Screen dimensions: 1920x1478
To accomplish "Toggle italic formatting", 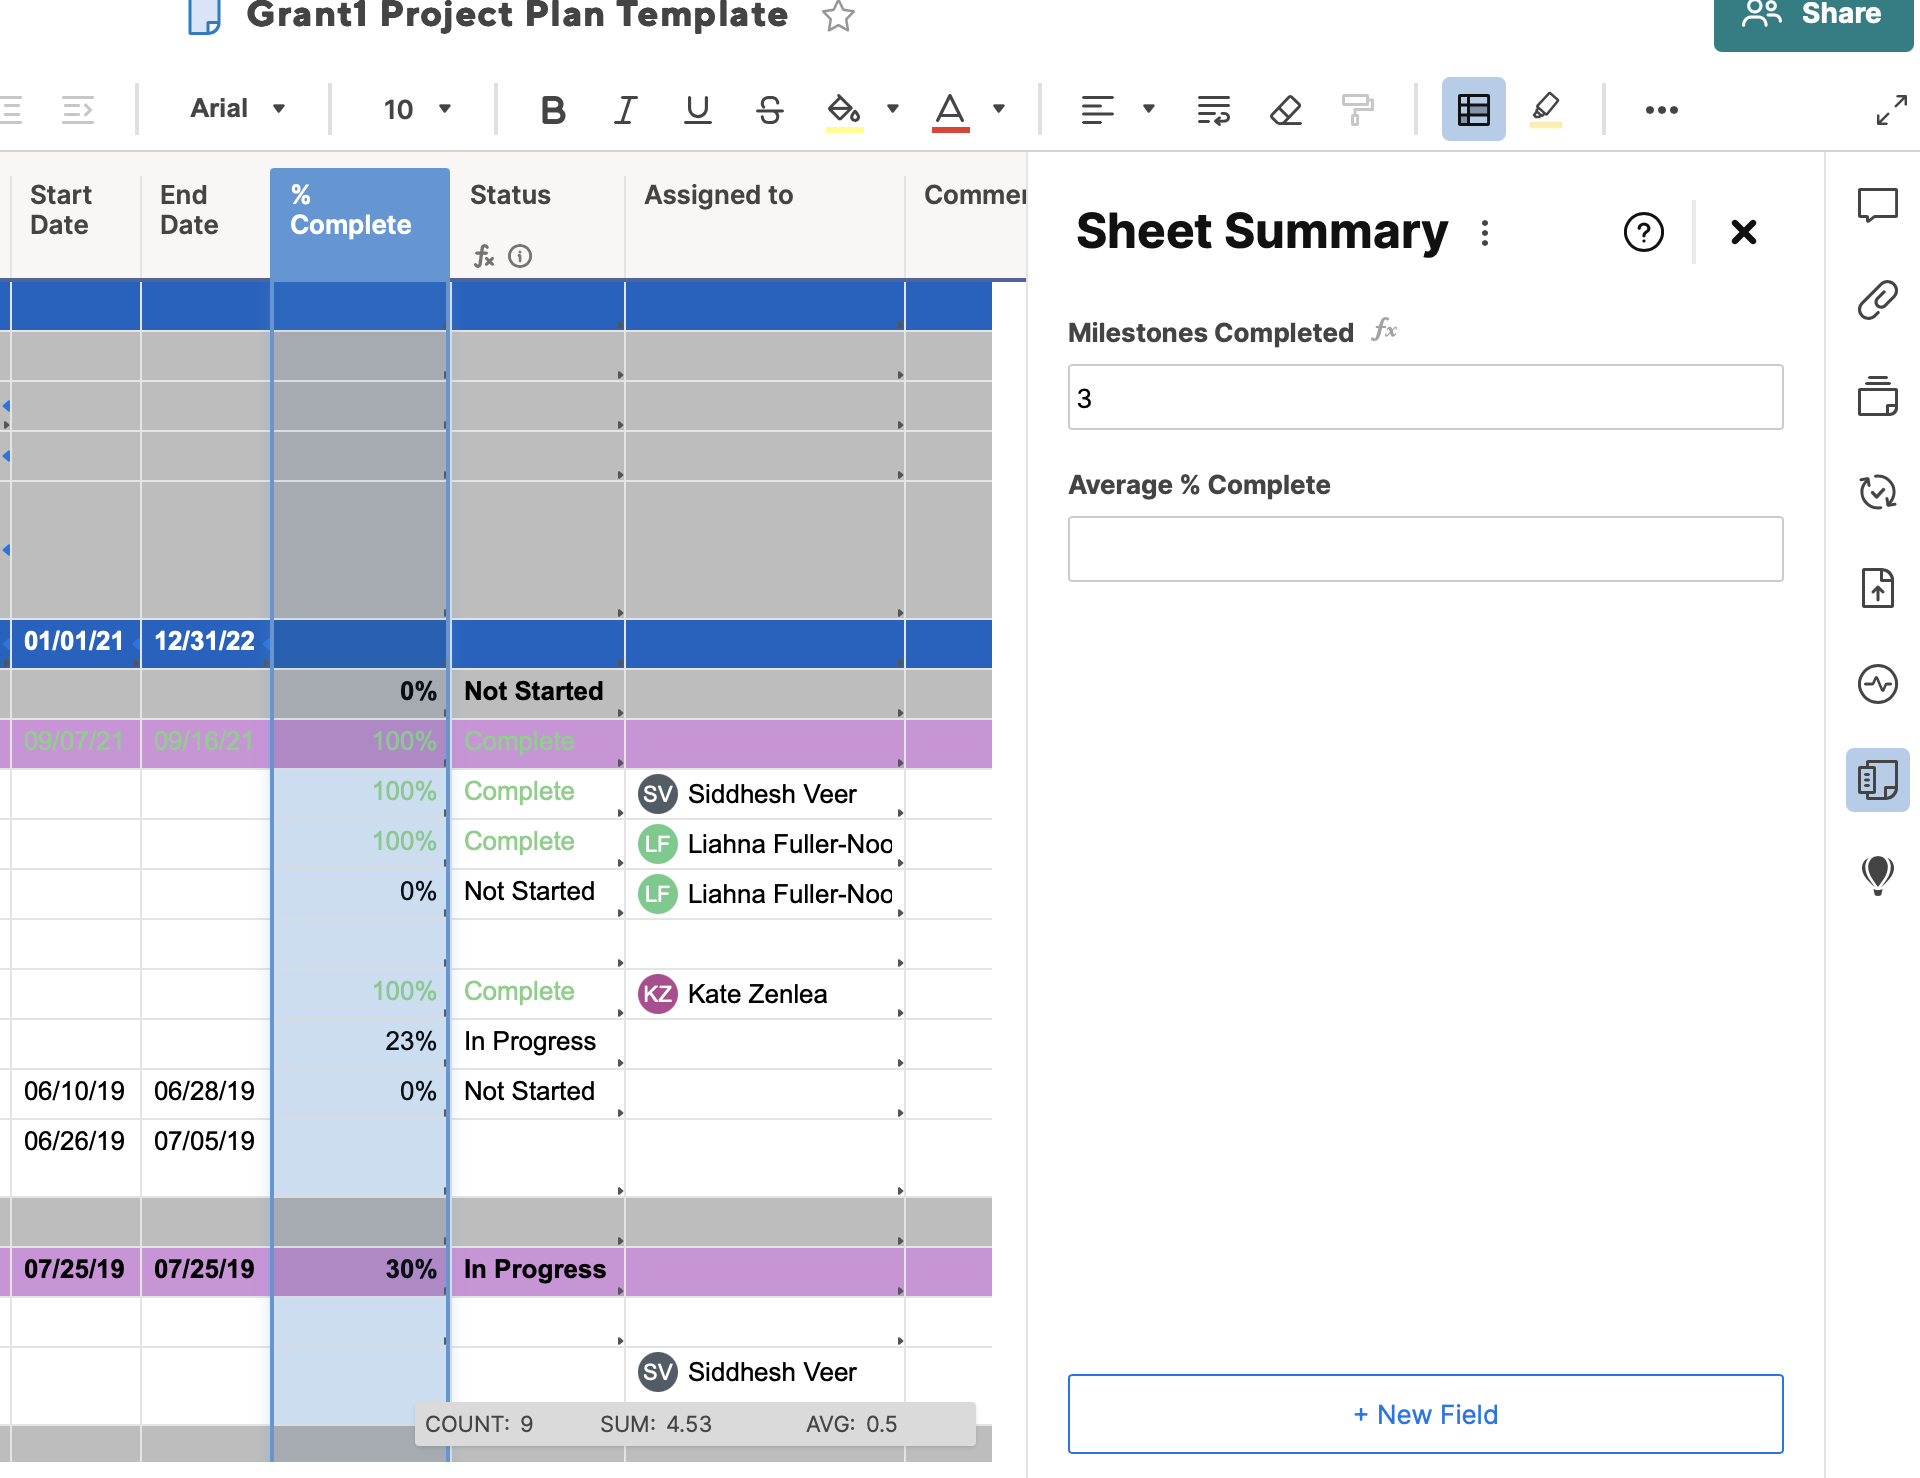I will (x=625, y=110).
